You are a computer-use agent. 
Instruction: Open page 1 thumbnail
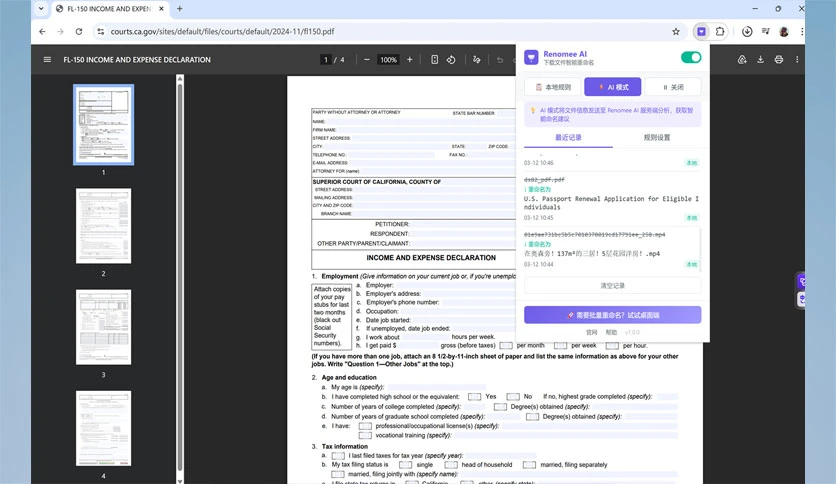103,125
